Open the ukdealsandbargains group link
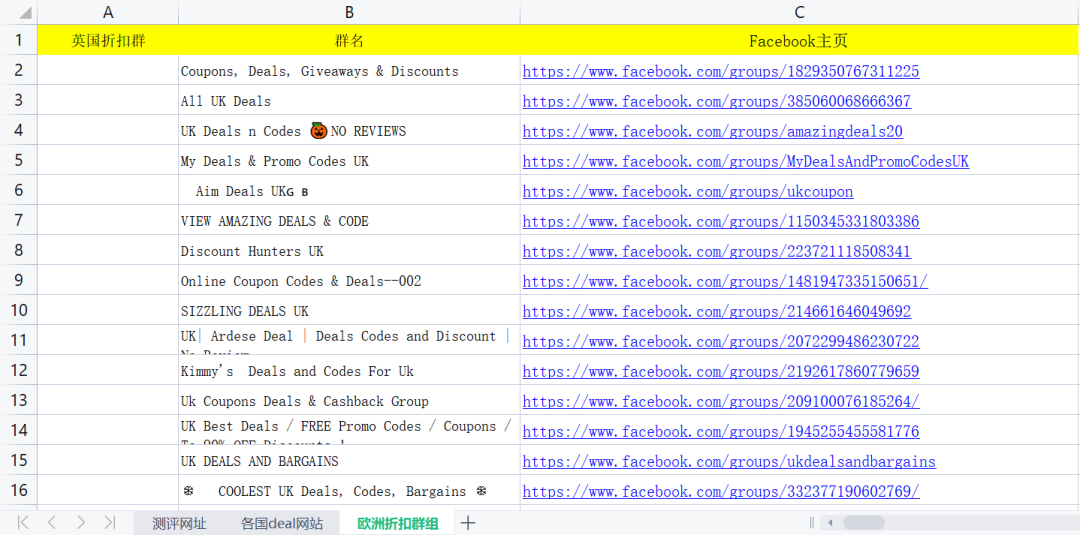The image size is (1080, 535). click(729, 462)
